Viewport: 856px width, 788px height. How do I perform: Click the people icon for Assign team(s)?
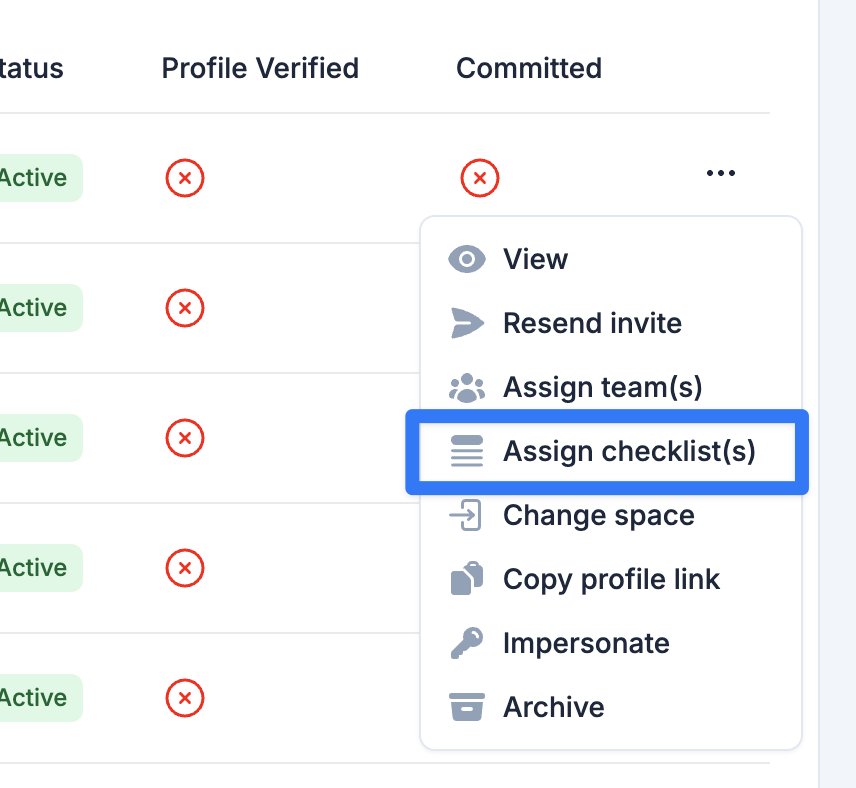pos(467,388)
